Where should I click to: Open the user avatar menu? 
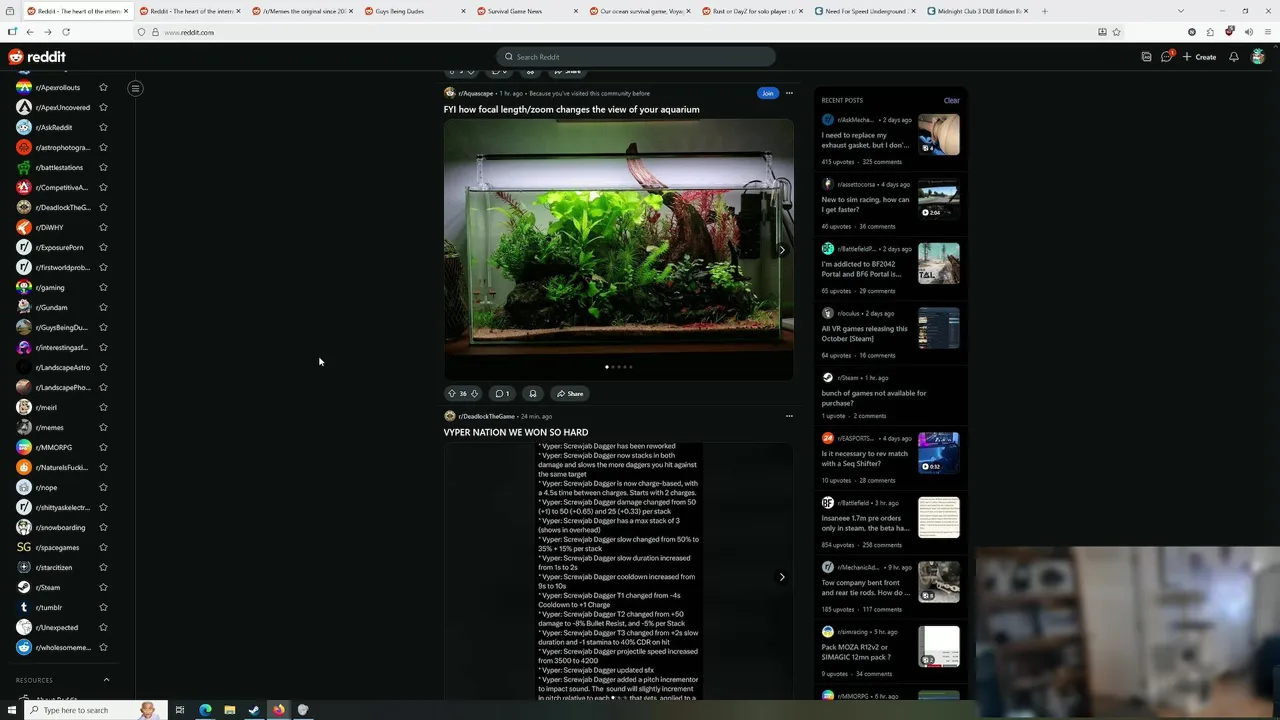tap(1259, 57)
